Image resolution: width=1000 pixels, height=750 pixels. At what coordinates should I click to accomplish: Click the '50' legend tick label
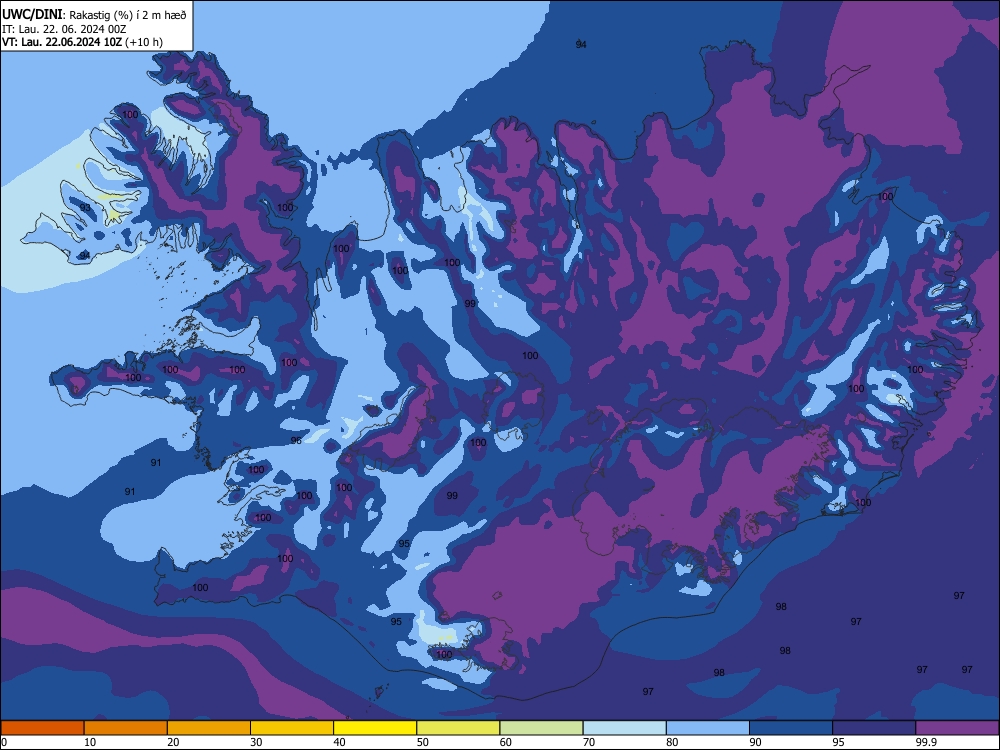(423, 742)
